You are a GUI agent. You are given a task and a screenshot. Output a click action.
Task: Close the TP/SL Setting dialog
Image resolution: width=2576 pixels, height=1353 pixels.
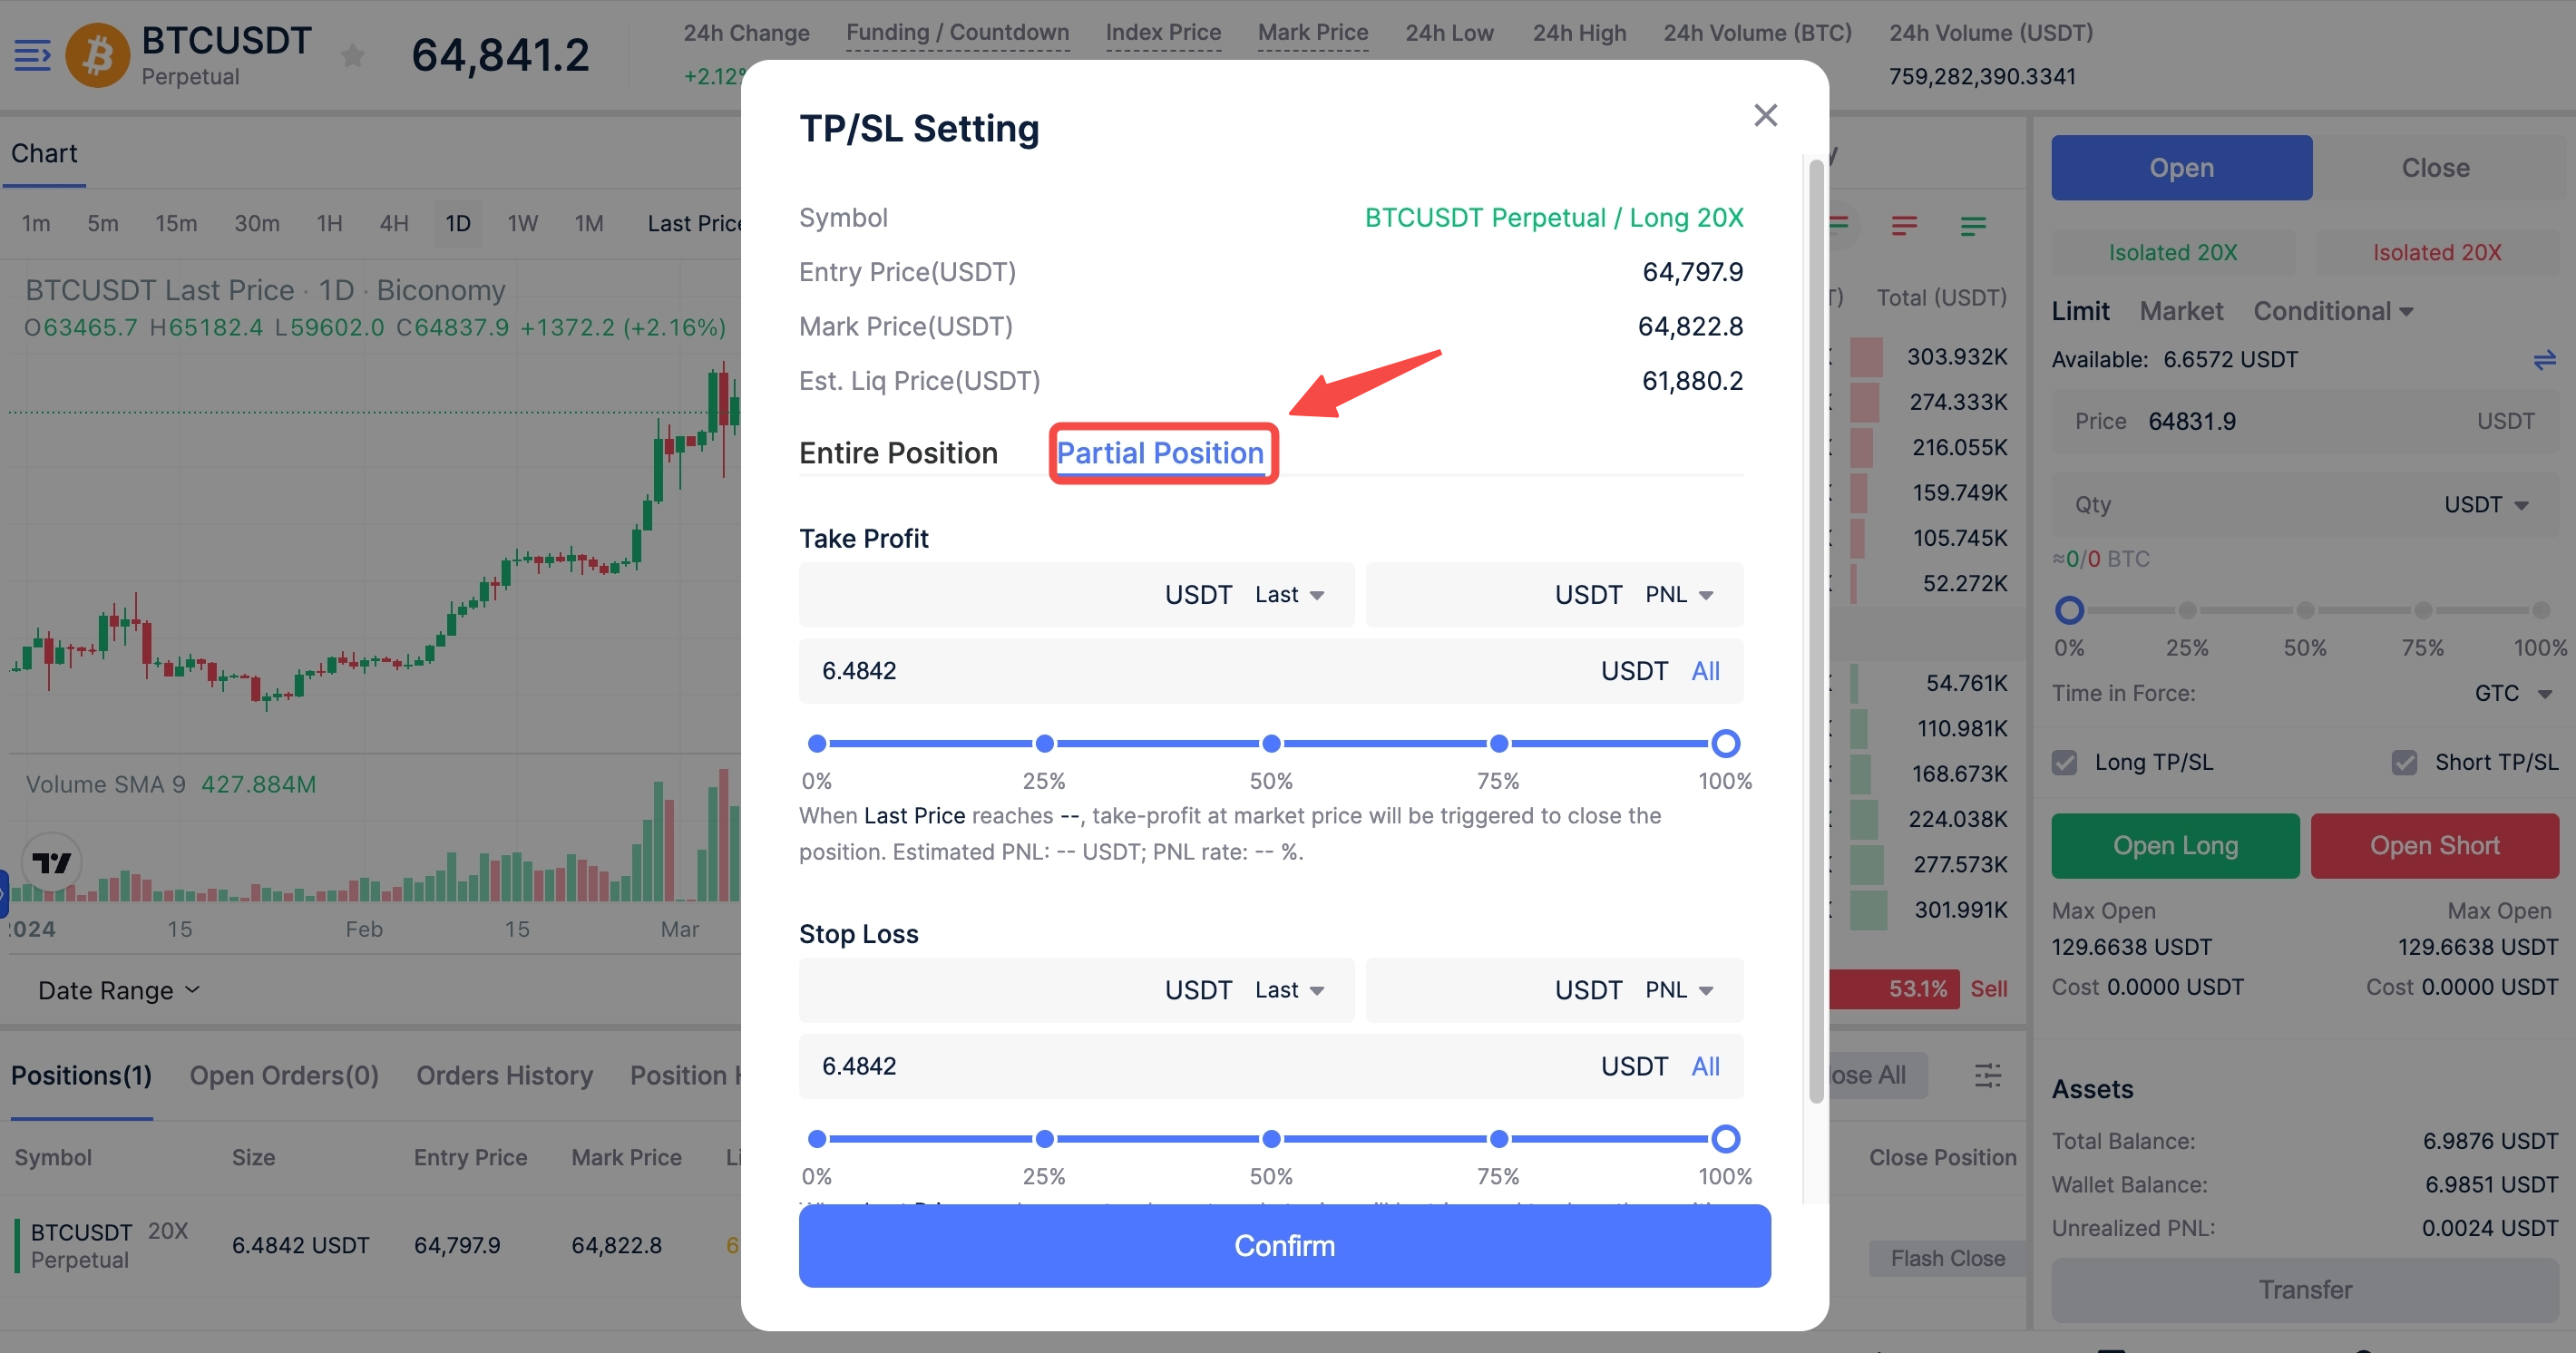(x=1765, y=115)
